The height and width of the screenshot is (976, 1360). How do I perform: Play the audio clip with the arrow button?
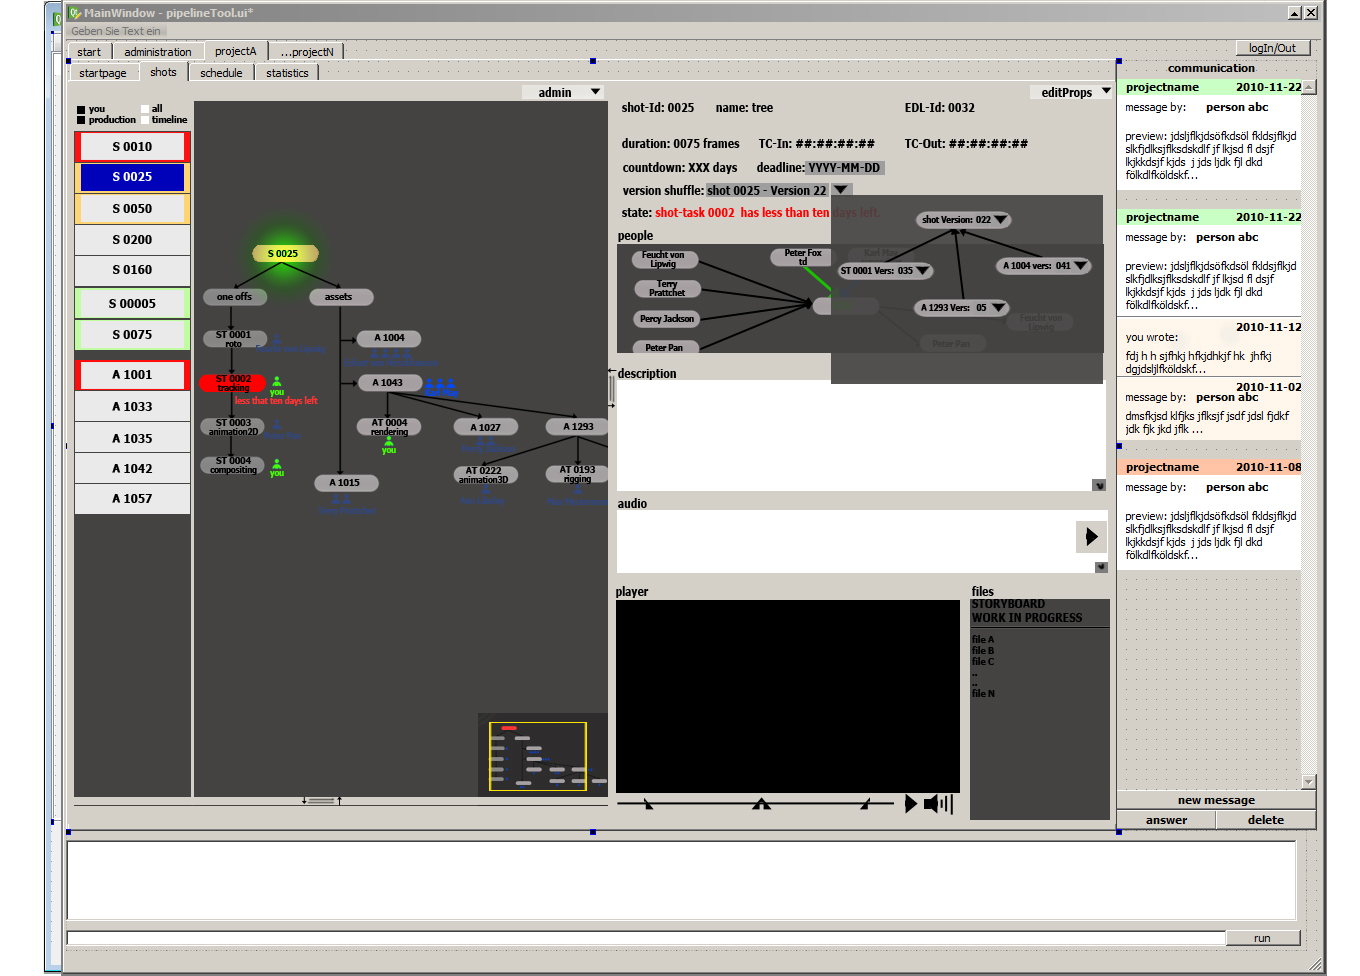[1091, 537]
